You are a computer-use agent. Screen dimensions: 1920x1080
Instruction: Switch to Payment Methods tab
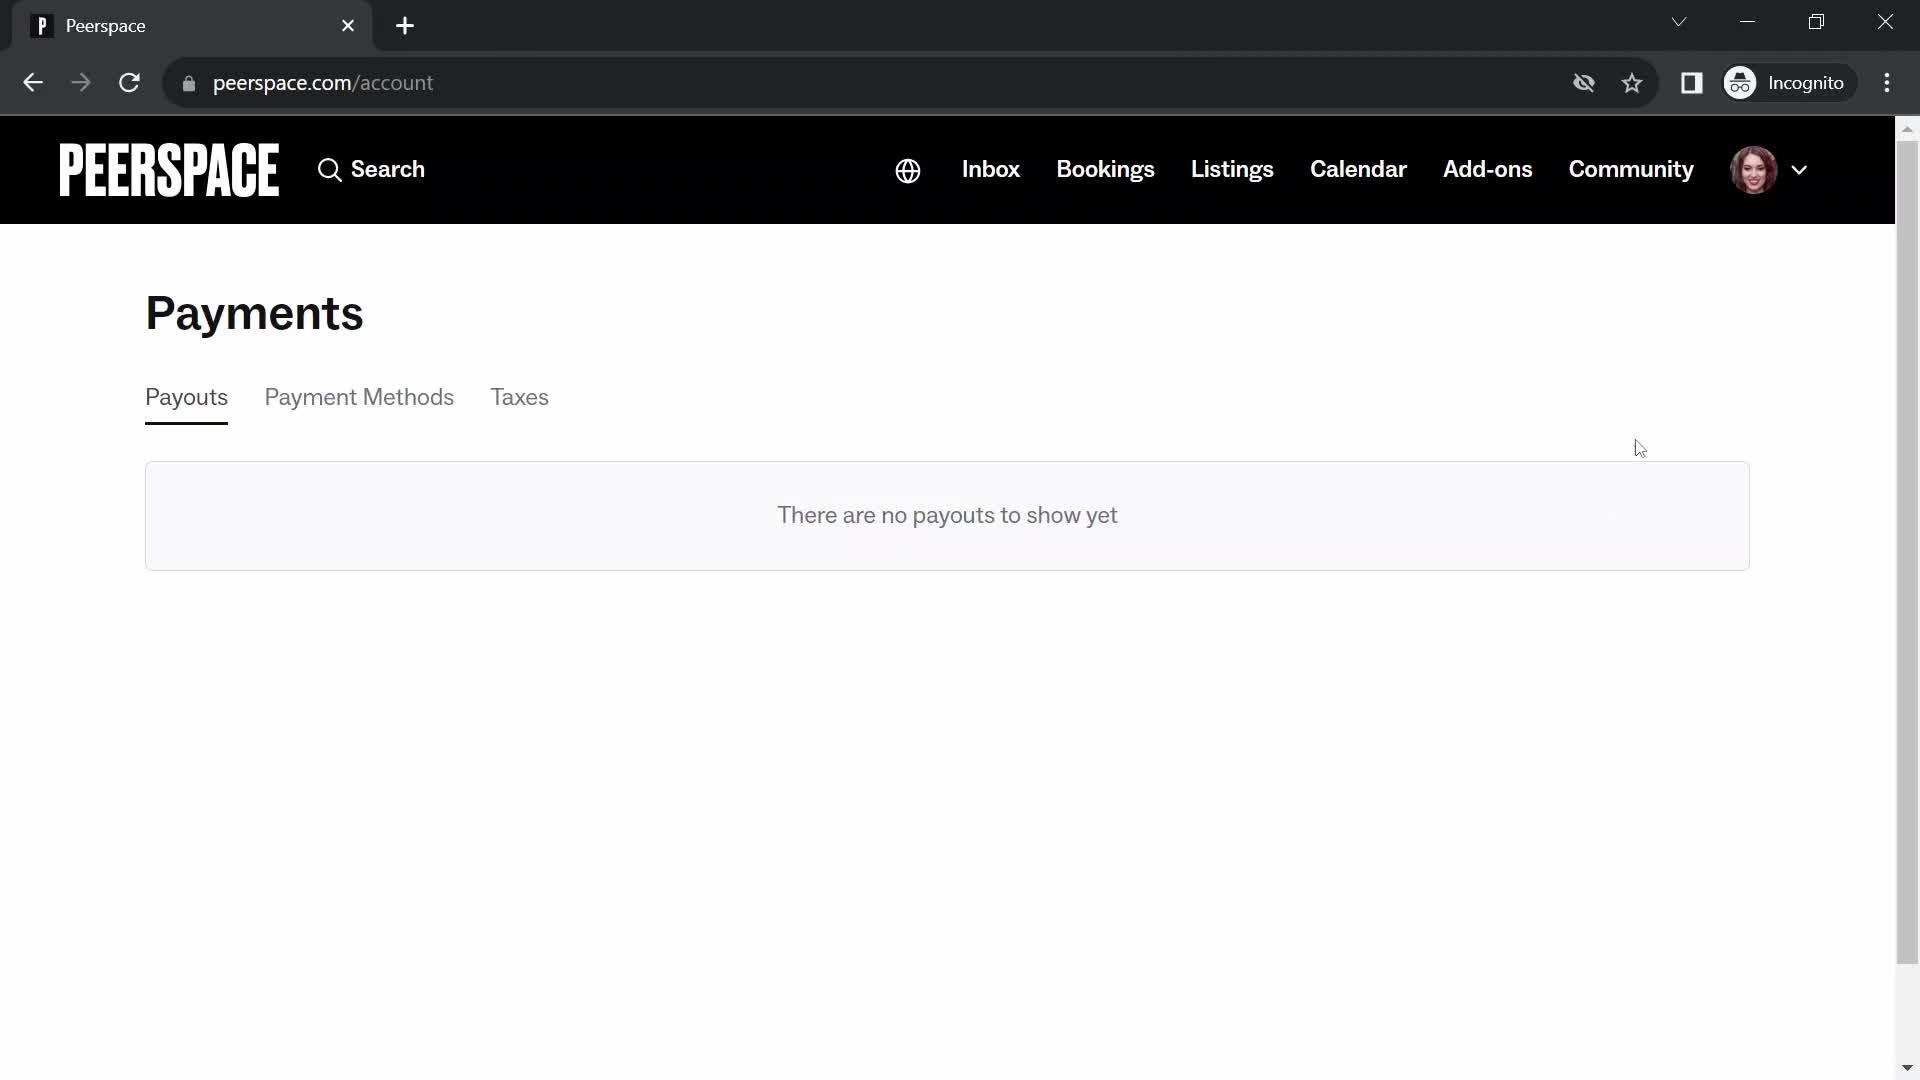pos(359,397)
